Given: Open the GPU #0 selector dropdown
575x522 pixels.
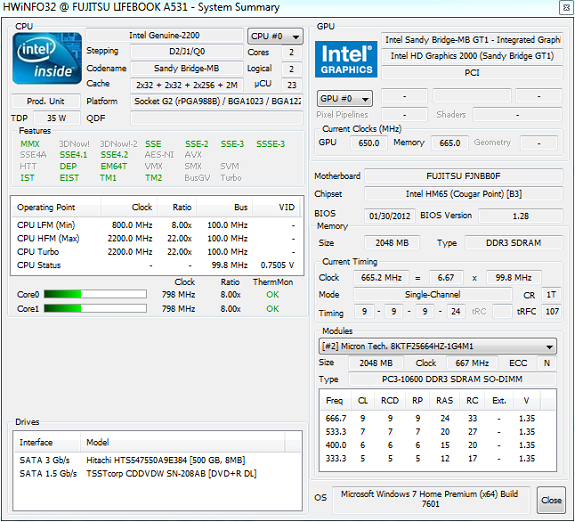Looking at the screenshot, I should [x=344, y=98].
